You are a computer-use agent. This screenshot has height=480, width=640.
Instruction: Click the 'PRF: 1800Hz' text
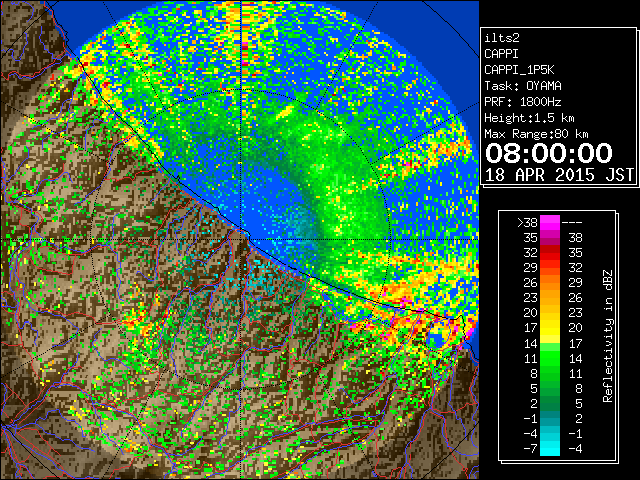(x=523, y=102)
